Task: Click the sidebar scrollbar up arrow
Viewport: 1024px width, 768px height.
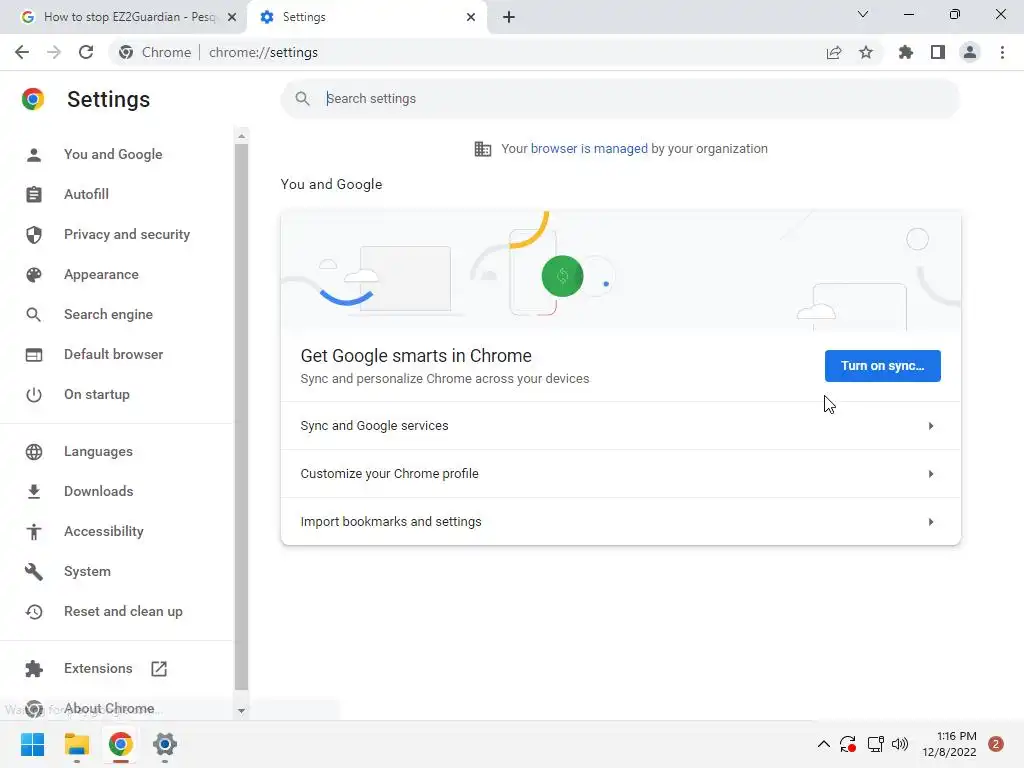Action: click(242, 136)
